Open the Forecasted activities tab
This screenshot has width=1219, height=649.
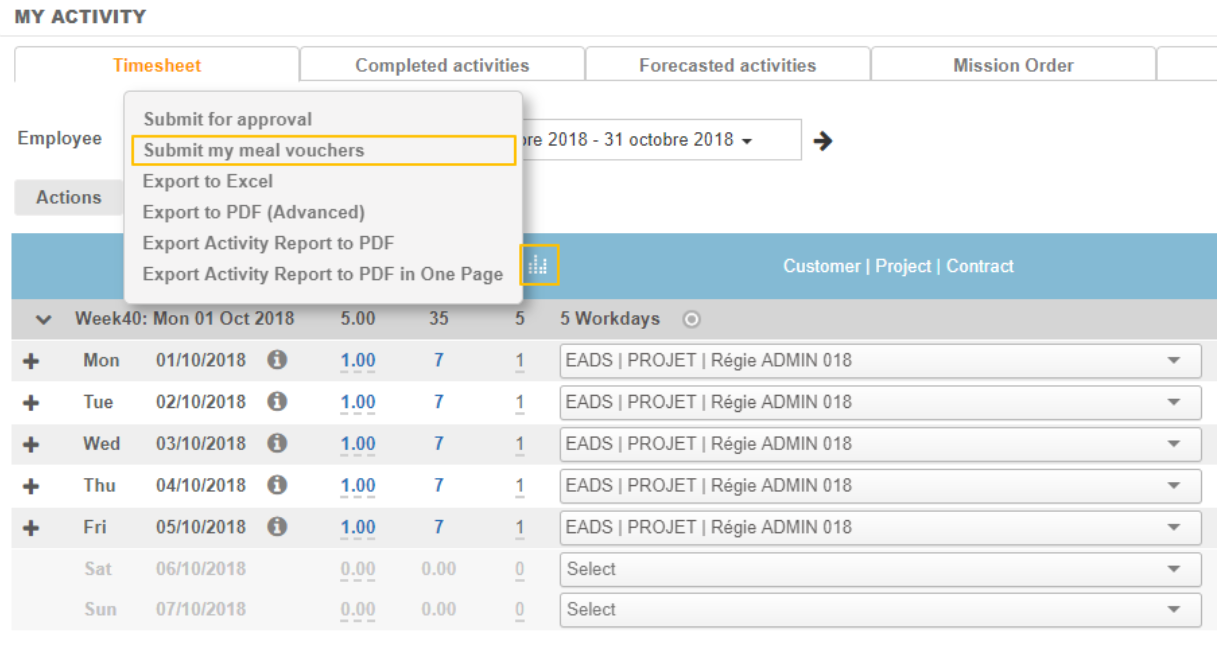tap(727, 65)
